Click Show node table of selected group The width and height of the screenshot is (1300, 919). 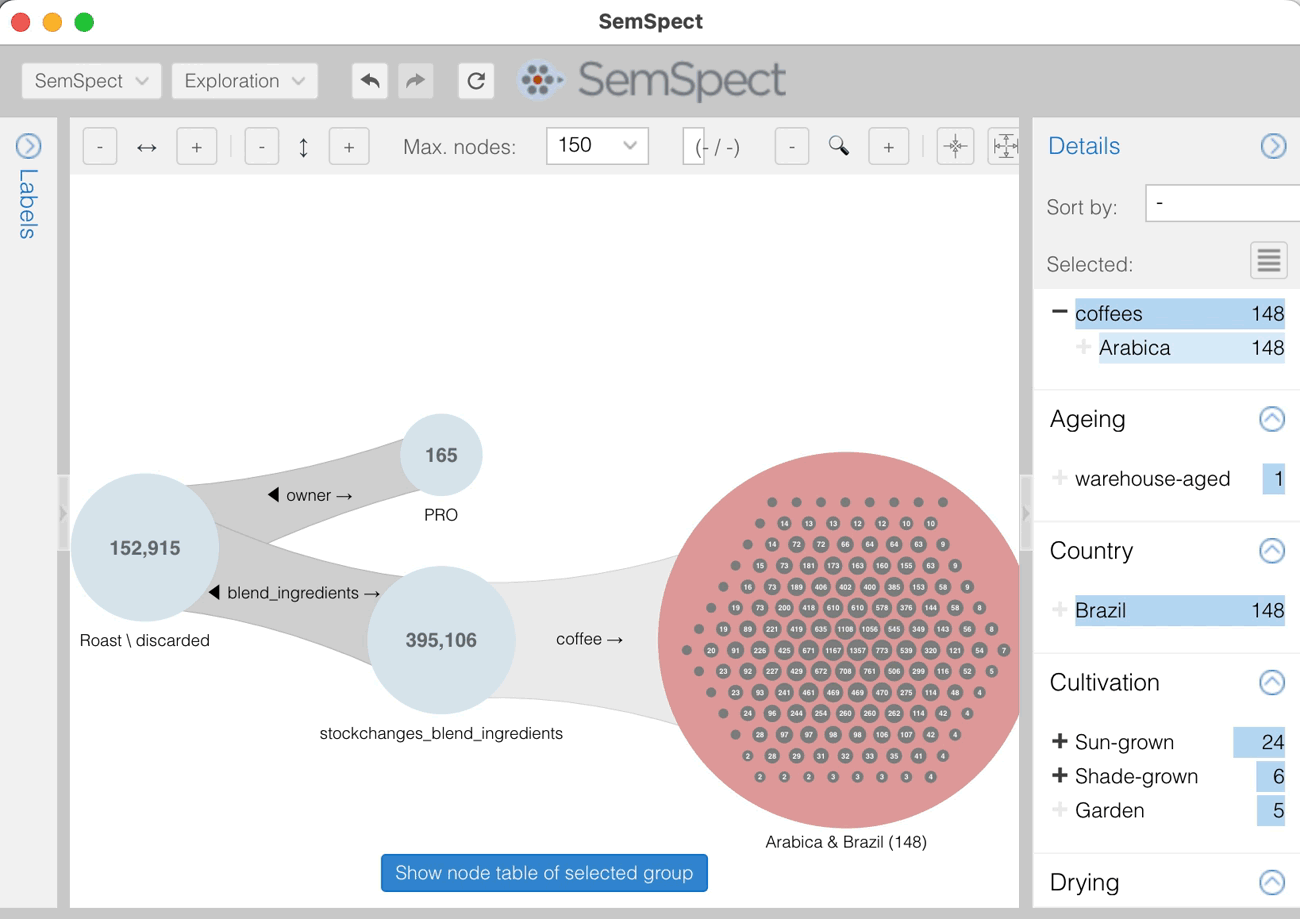(544, 873)
